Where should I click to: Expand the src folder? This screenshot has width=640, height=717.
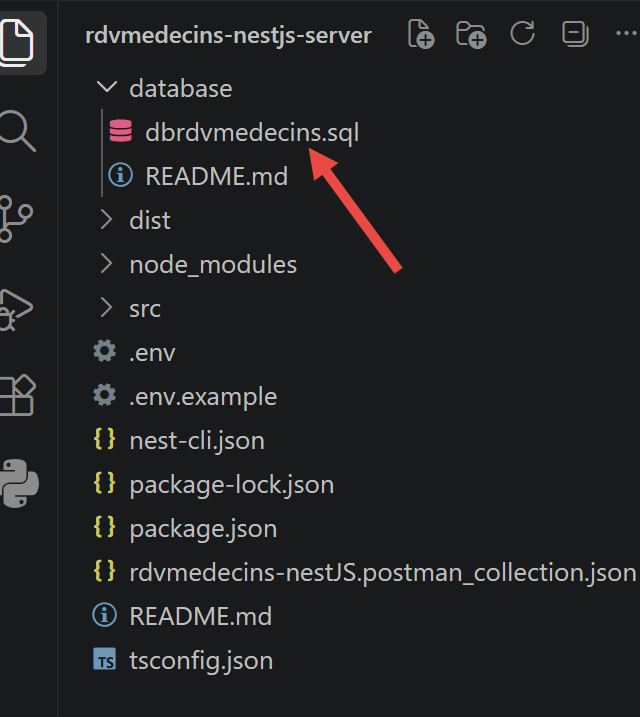[x=107, y=307]
